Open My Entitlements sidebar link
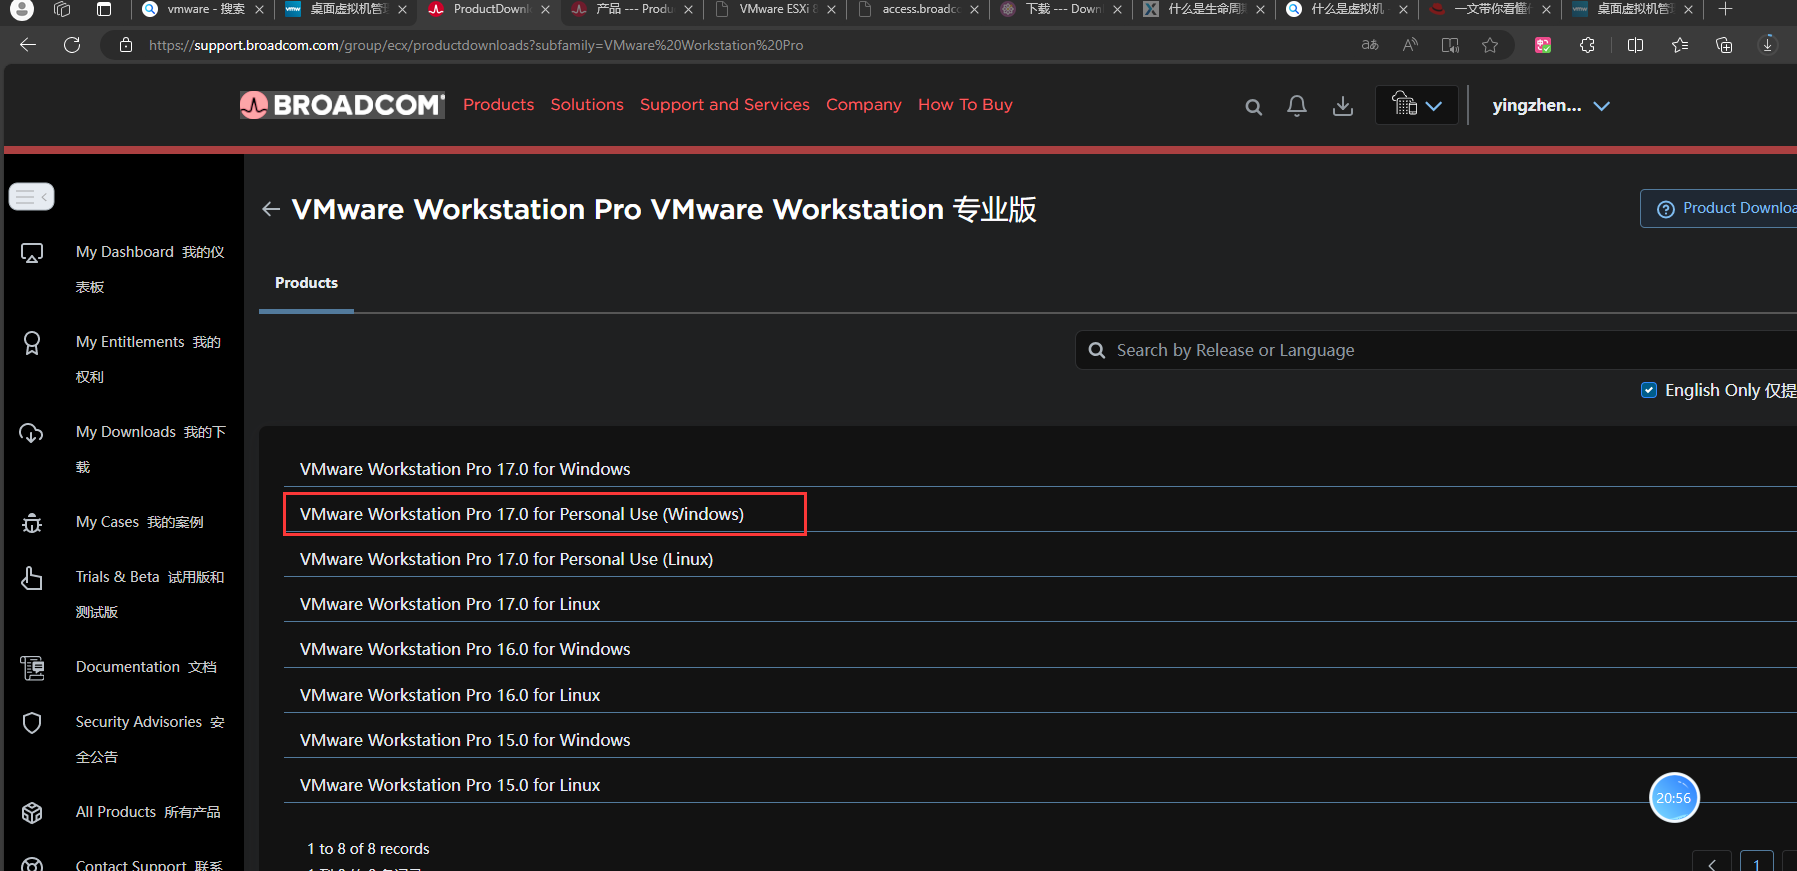The image size is (1797, 871). tap(148, 359)
